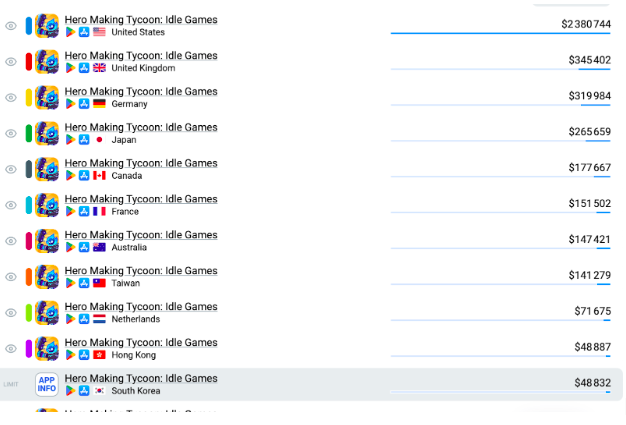Click App Store icon in Germany row
This screenshot has height=425, width=626.
tap(84, 104)
